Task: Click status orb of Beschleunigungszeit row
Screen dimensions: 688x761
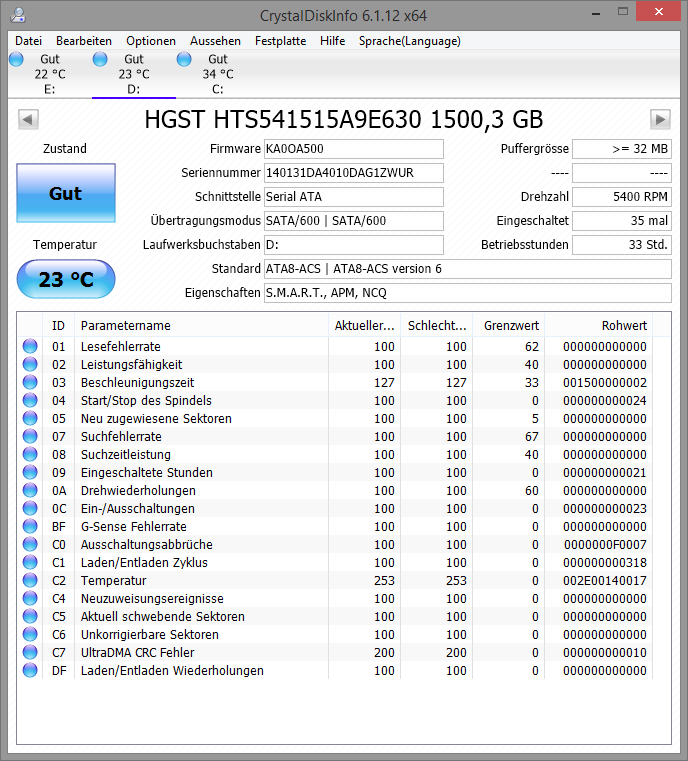Action: click(x=30, y=382)
